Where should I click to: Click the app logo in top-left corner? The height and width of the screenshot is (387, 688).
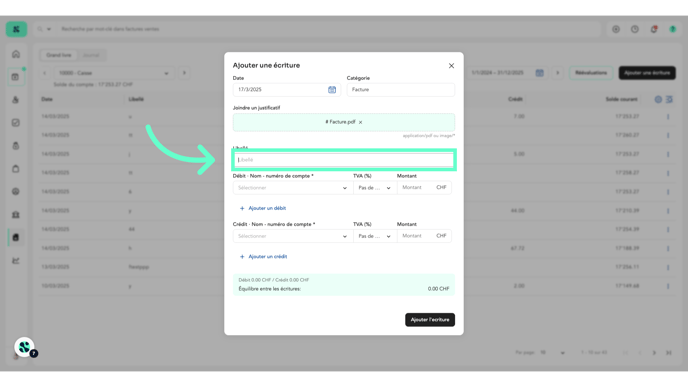[x=16, y=29]
